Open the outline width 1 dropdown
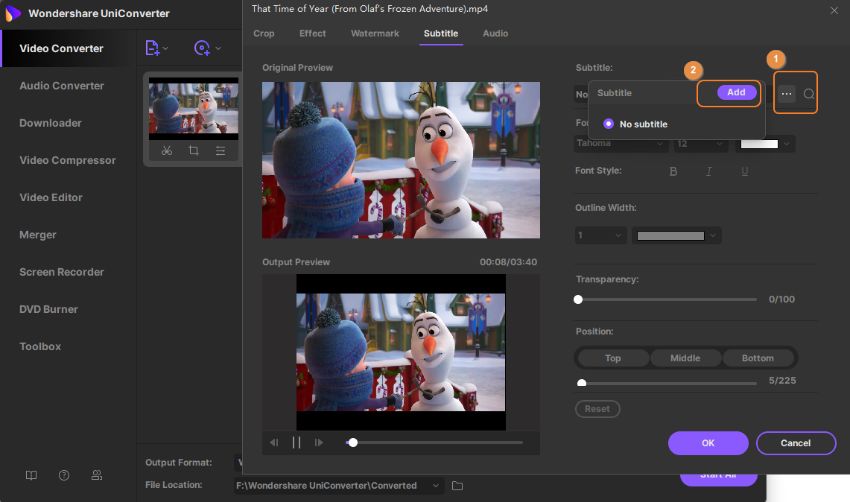 600,235
